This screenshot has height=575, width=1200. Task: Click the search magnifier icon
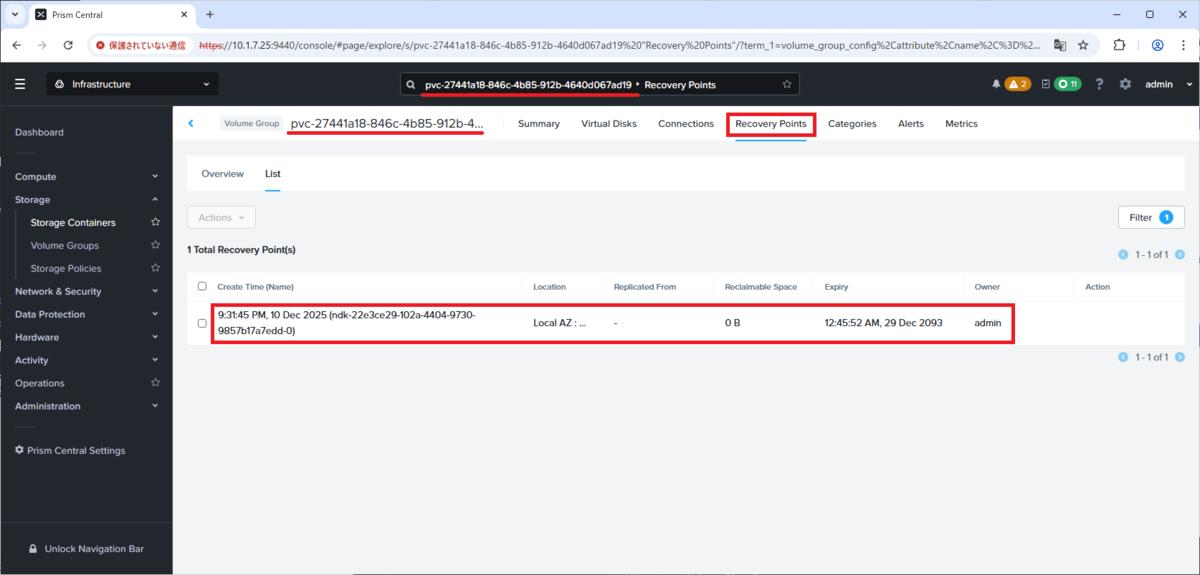click(411, 84)
